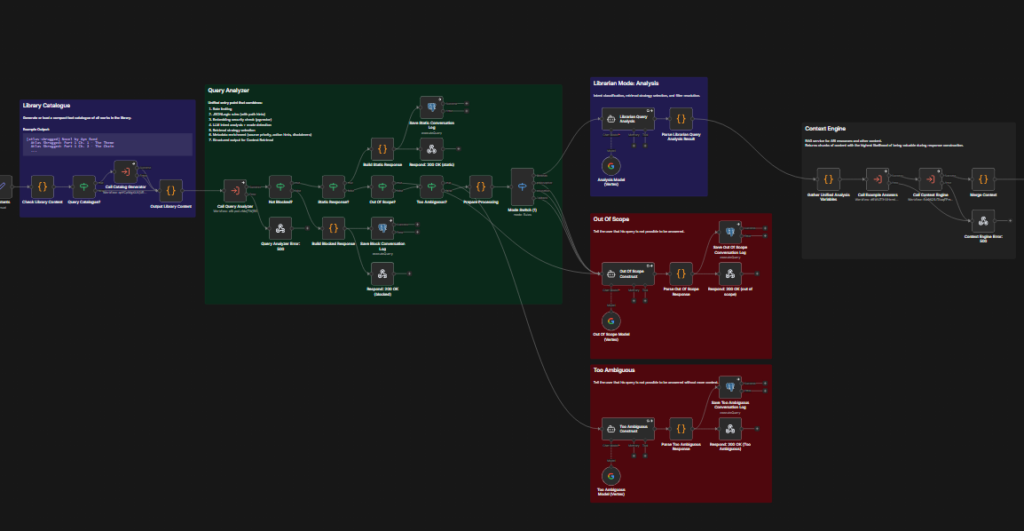Click the Respond 200 OK (blocked) node

[x=381, y=271]
